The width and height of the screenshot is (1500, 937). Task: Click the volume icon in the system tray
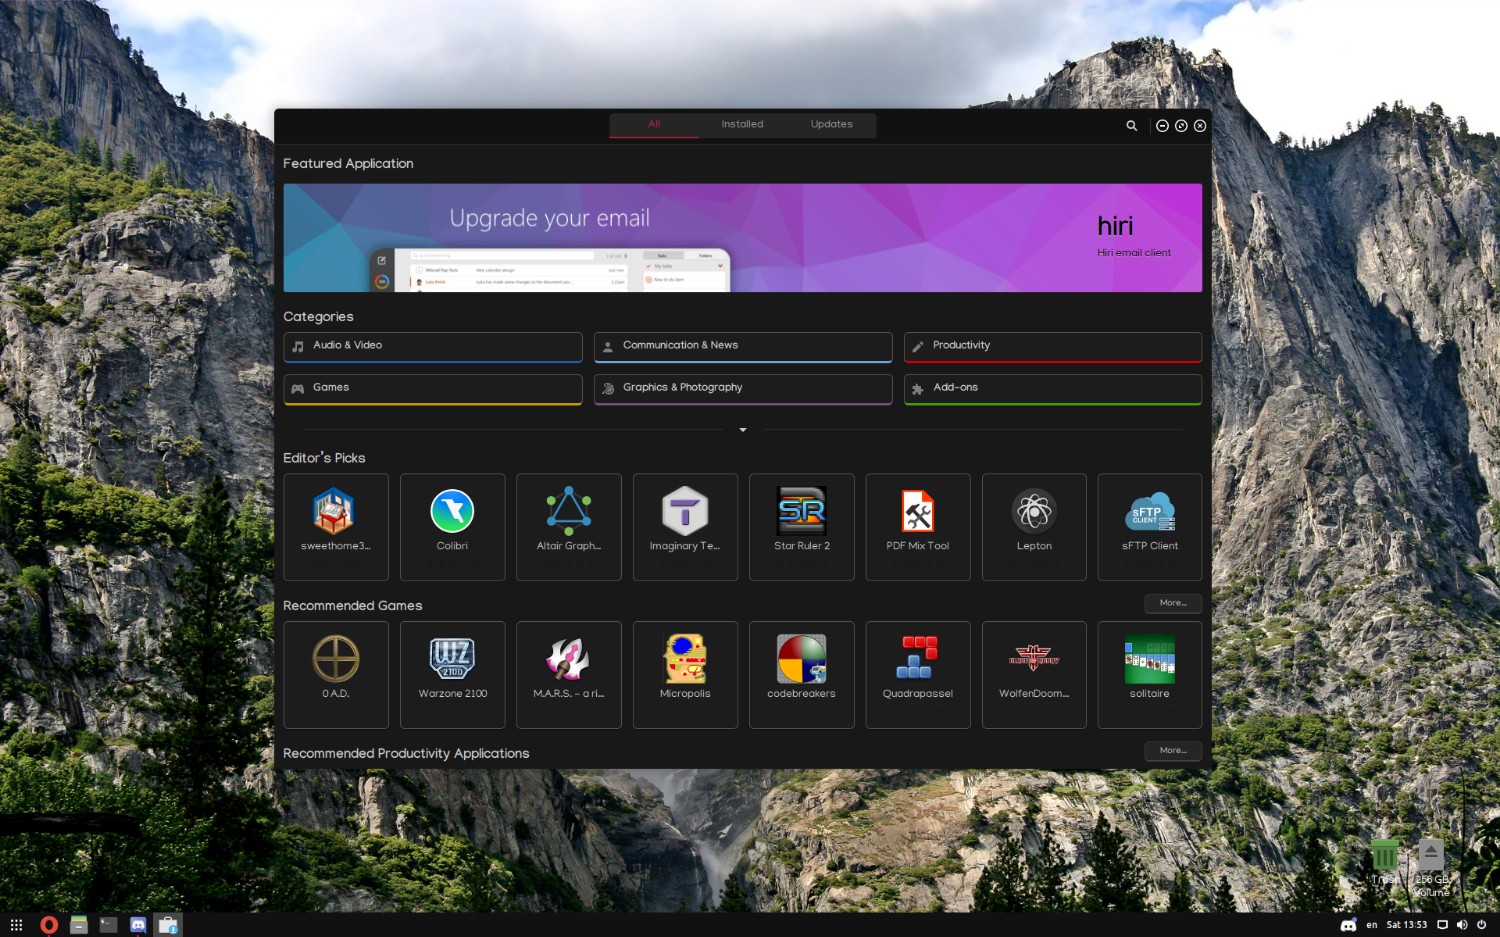(1462, 925)
